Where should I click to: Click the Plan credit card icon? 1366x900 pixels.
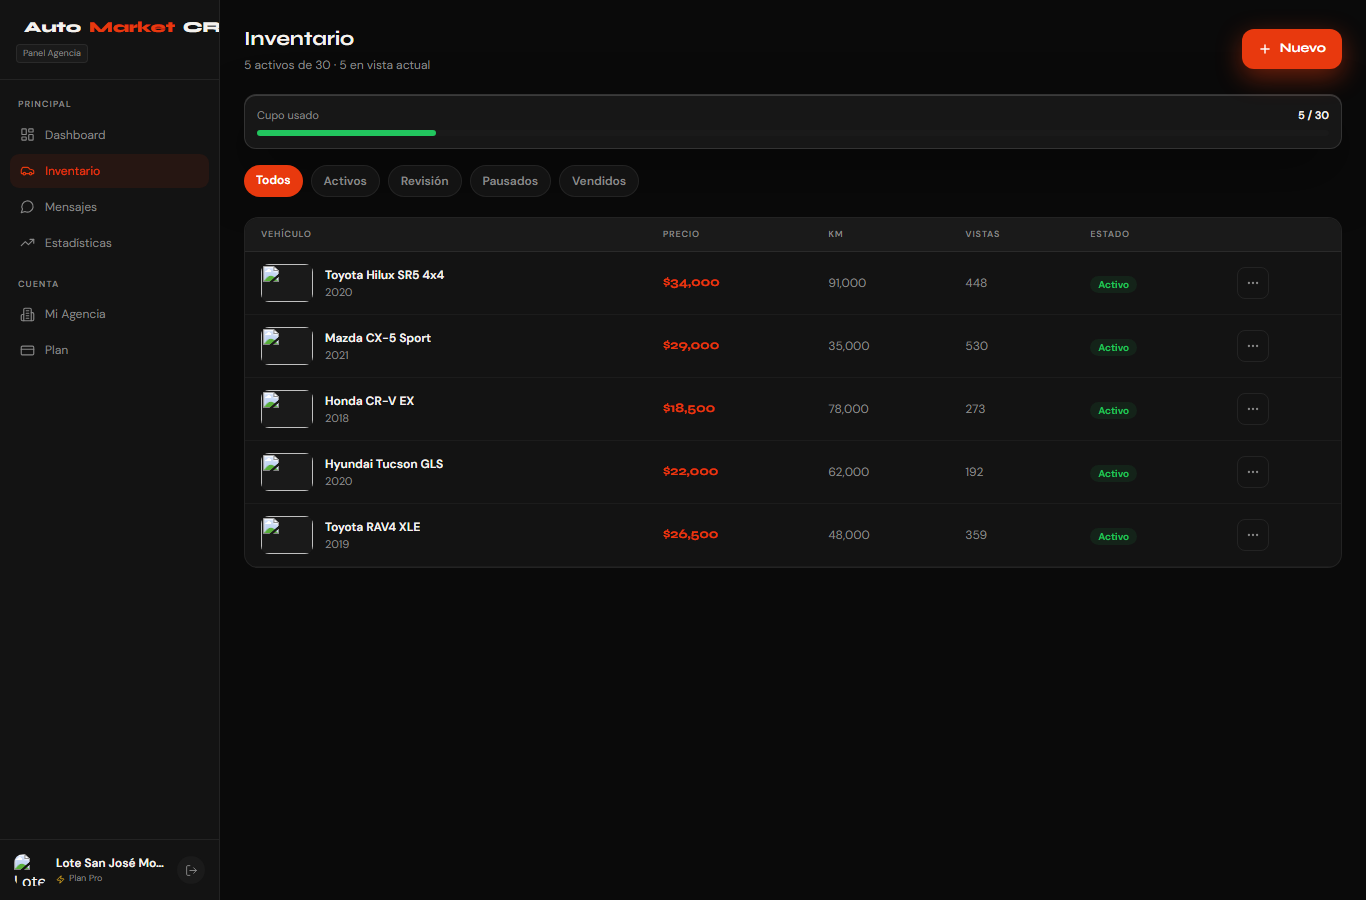tap(27, 350)
